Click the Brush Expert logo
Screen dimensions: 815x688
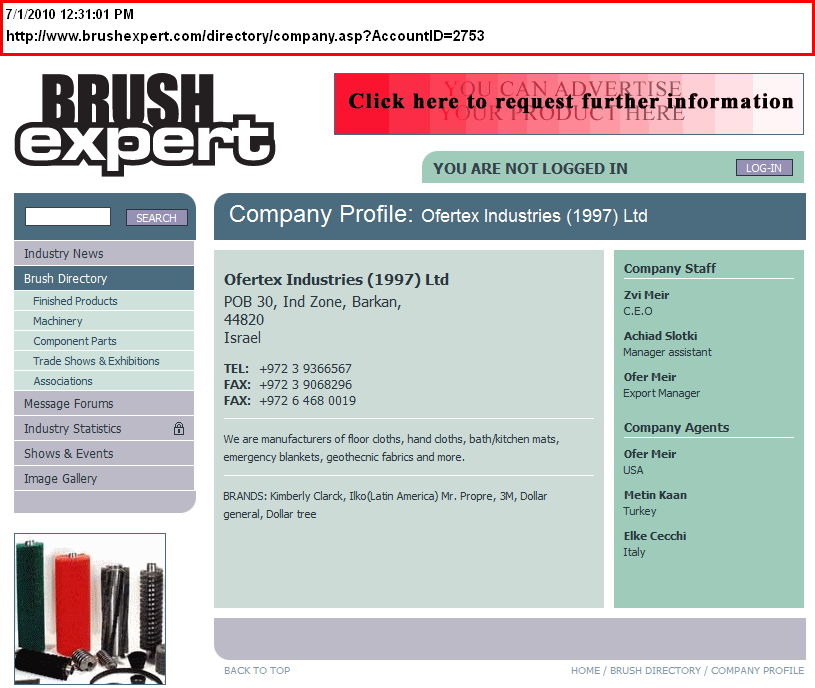point(144,124)
